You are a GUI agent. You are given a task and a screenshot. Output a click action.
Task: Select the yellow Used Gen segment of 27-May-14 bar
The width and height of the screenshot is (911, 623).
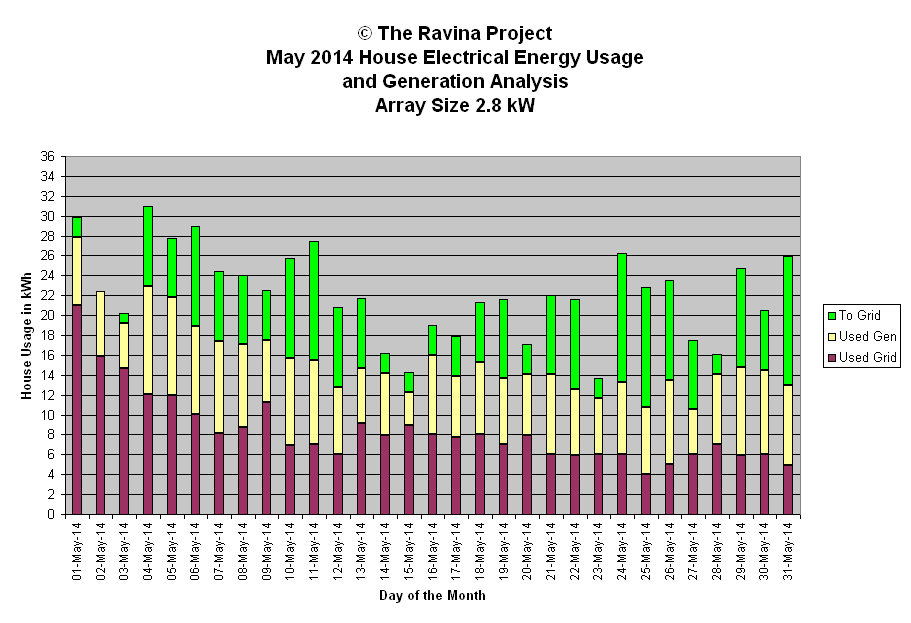[693, 432]
